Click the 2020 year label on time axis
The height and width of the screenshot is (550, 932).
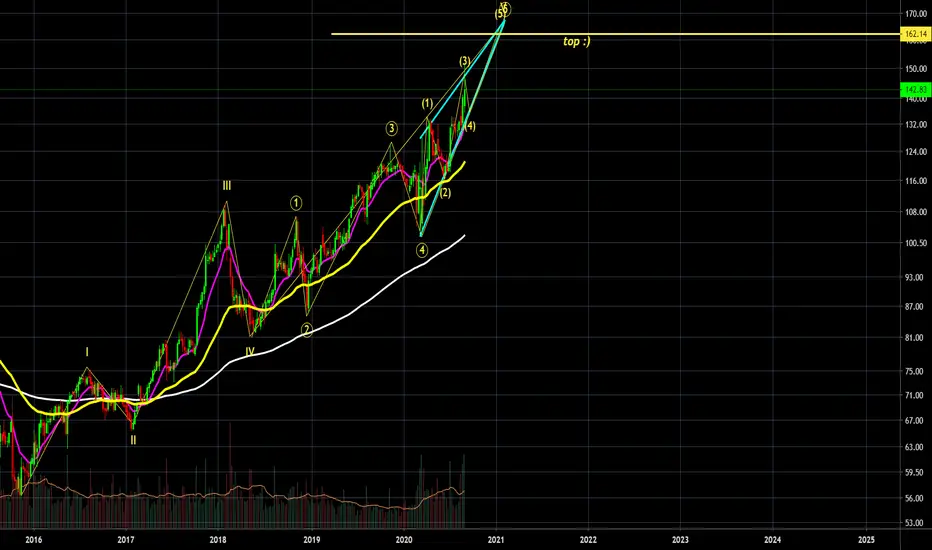(x=404, y=540)
